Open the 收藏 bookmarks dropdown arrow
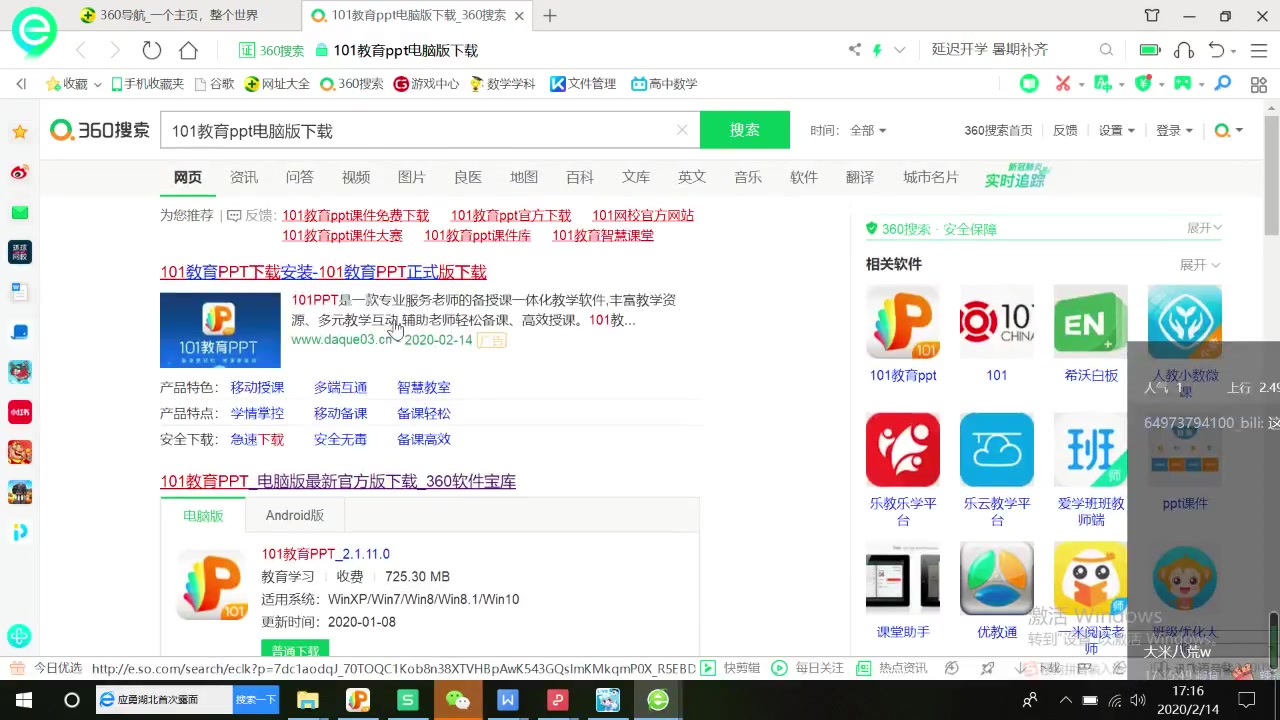 tap(98, 85)
